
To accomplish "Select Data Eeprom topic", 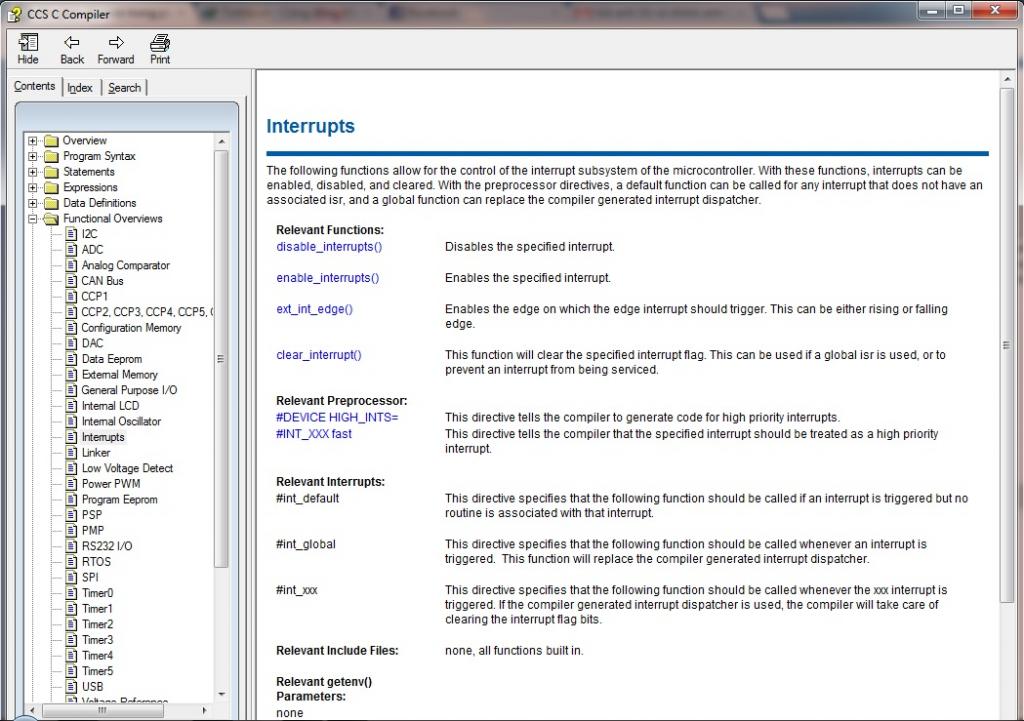I will click(112, 359).
